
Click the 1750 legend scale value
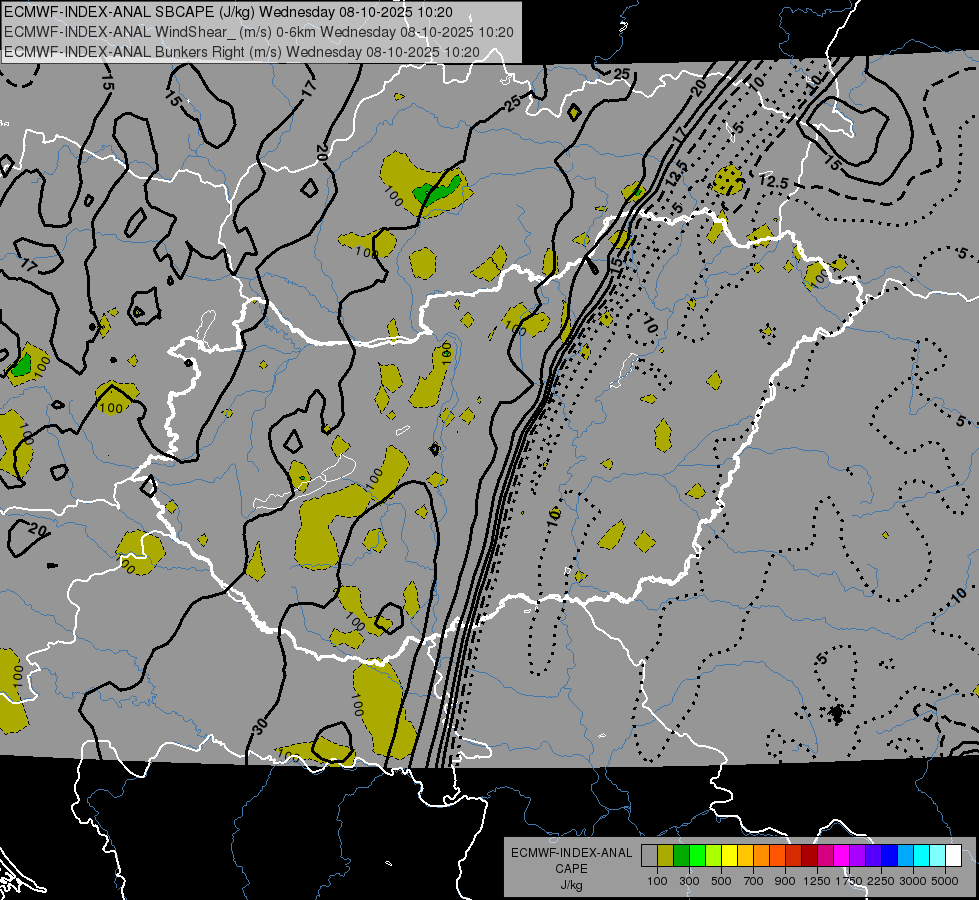pos(849,881)
